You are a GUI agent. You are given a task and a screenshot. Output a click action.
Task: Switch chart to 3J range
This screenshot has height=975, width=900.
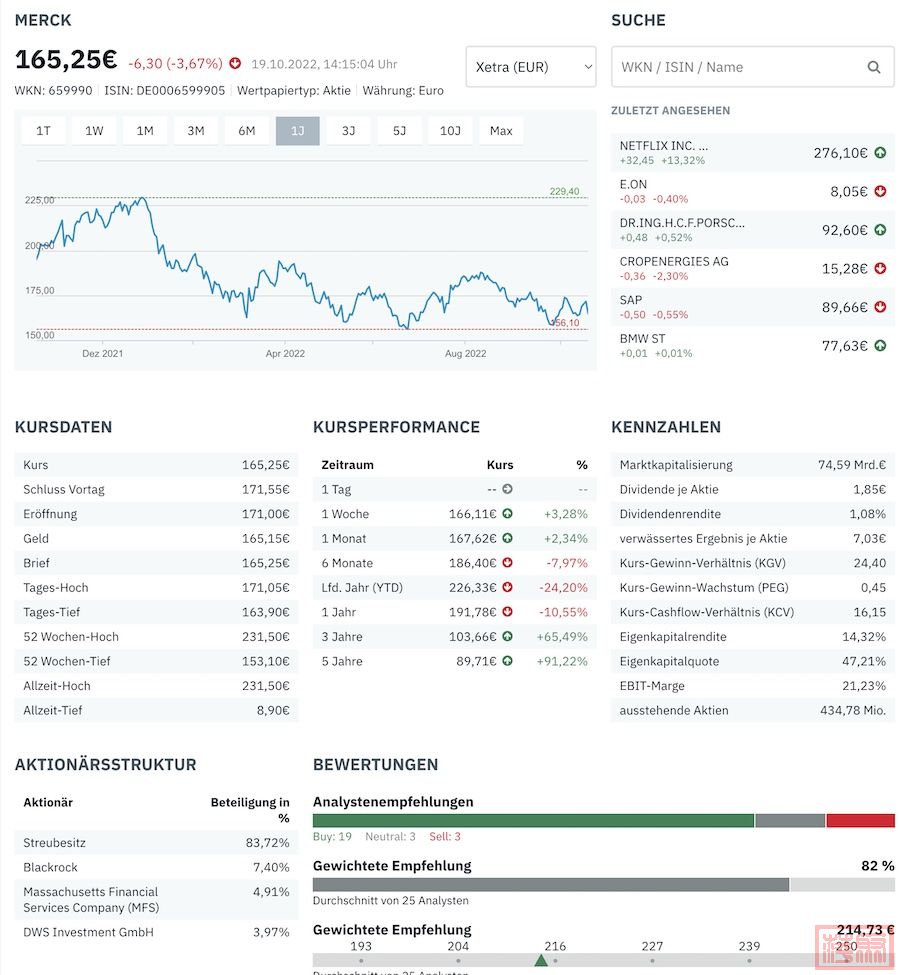(x=348, y=131)
